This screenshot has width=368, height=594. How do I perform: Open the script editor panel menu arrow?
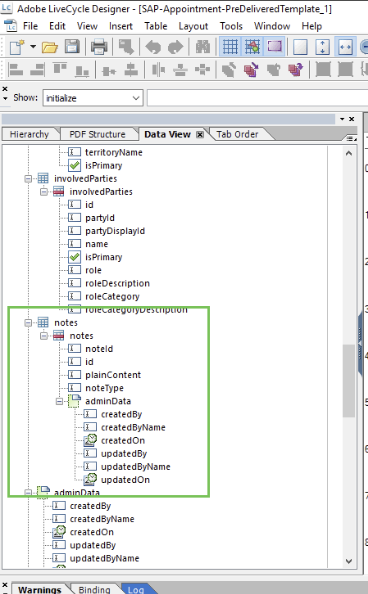click(x=5, y=98)
